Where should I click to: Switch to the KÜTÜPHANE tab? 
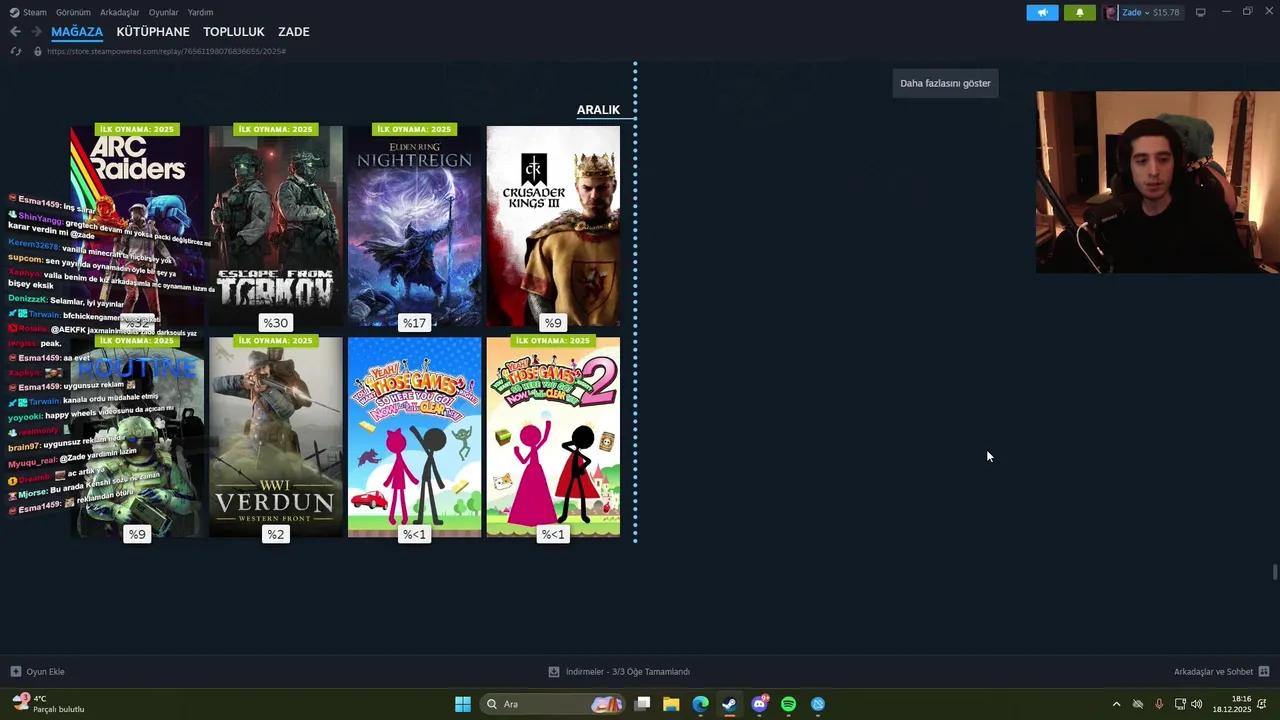(153, 32)
